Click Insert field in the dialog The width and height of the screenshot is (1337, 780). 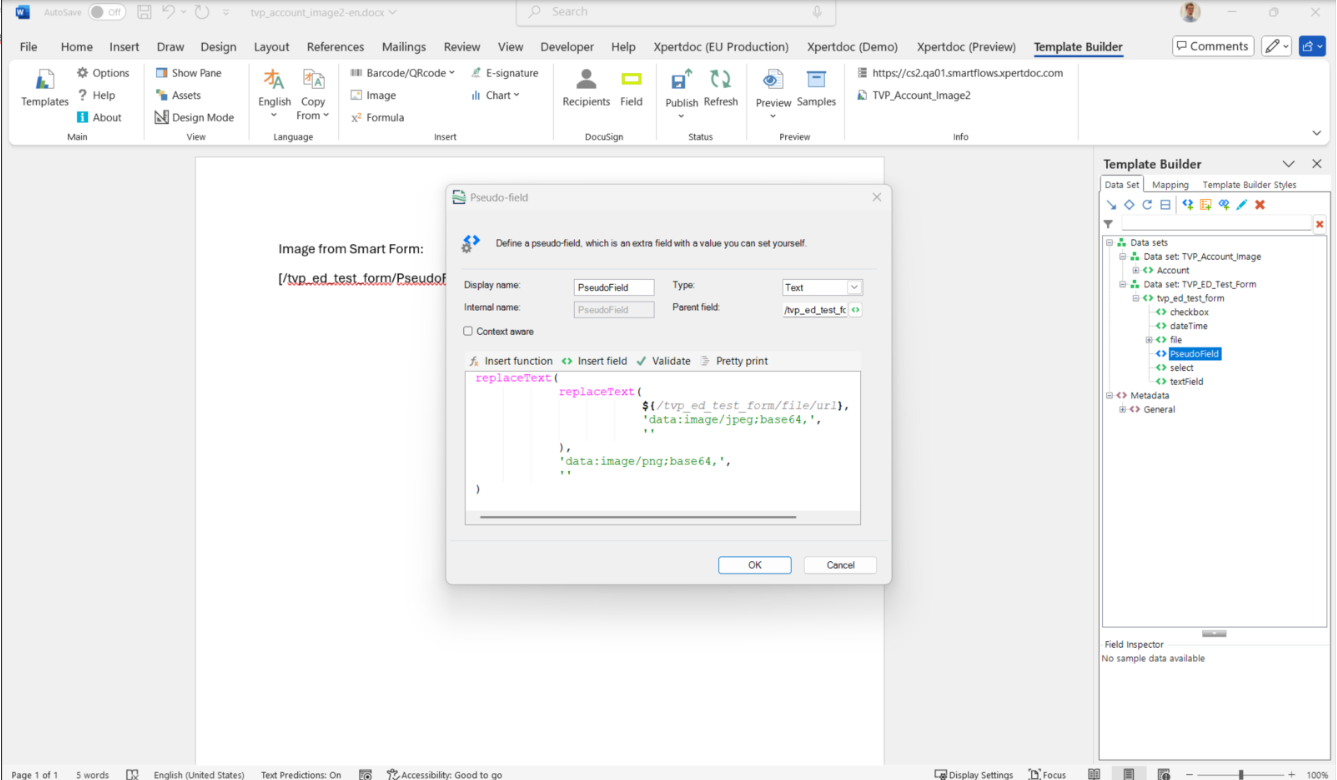pos(594,361)
